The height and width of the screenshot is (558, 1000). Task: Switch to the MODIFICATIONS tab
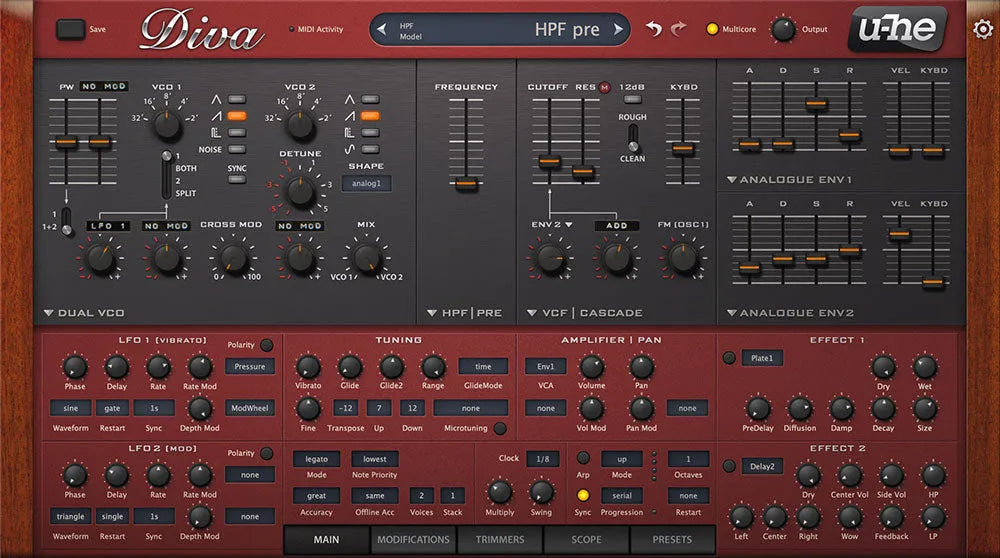tap(413, 540)
